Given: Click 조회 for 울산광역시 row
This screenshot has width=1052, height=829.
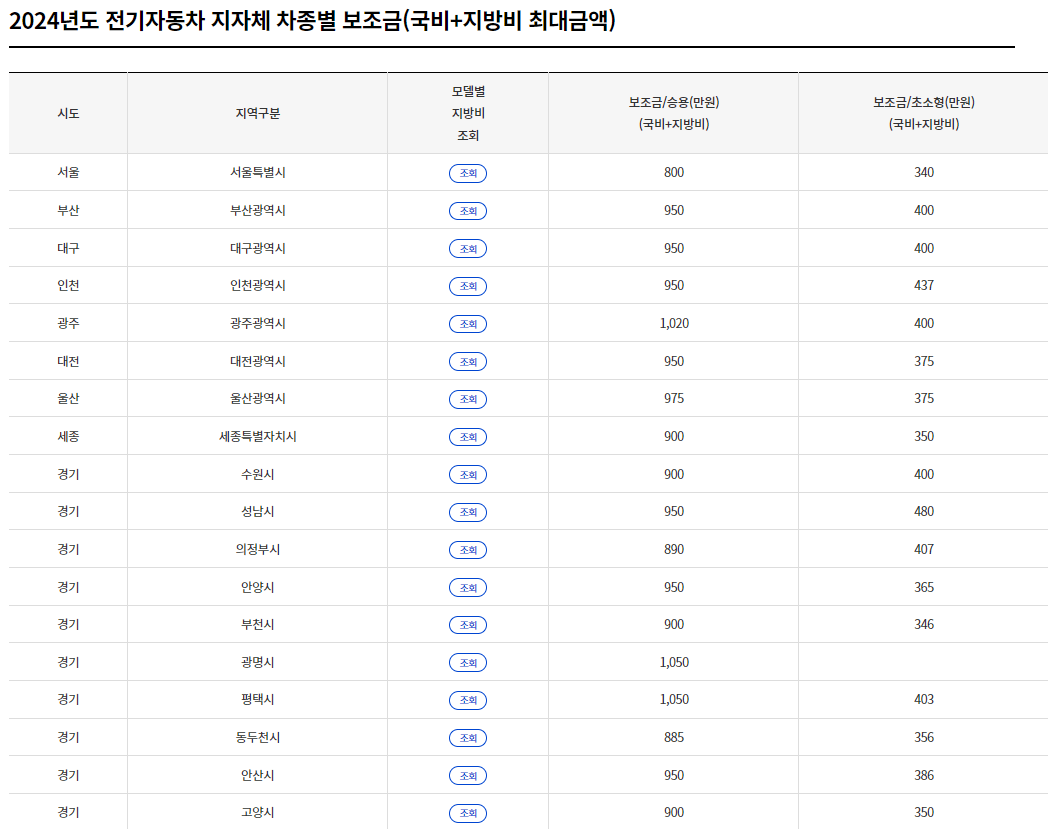Looking at the screenshot, I should click(x=467, y=399).
